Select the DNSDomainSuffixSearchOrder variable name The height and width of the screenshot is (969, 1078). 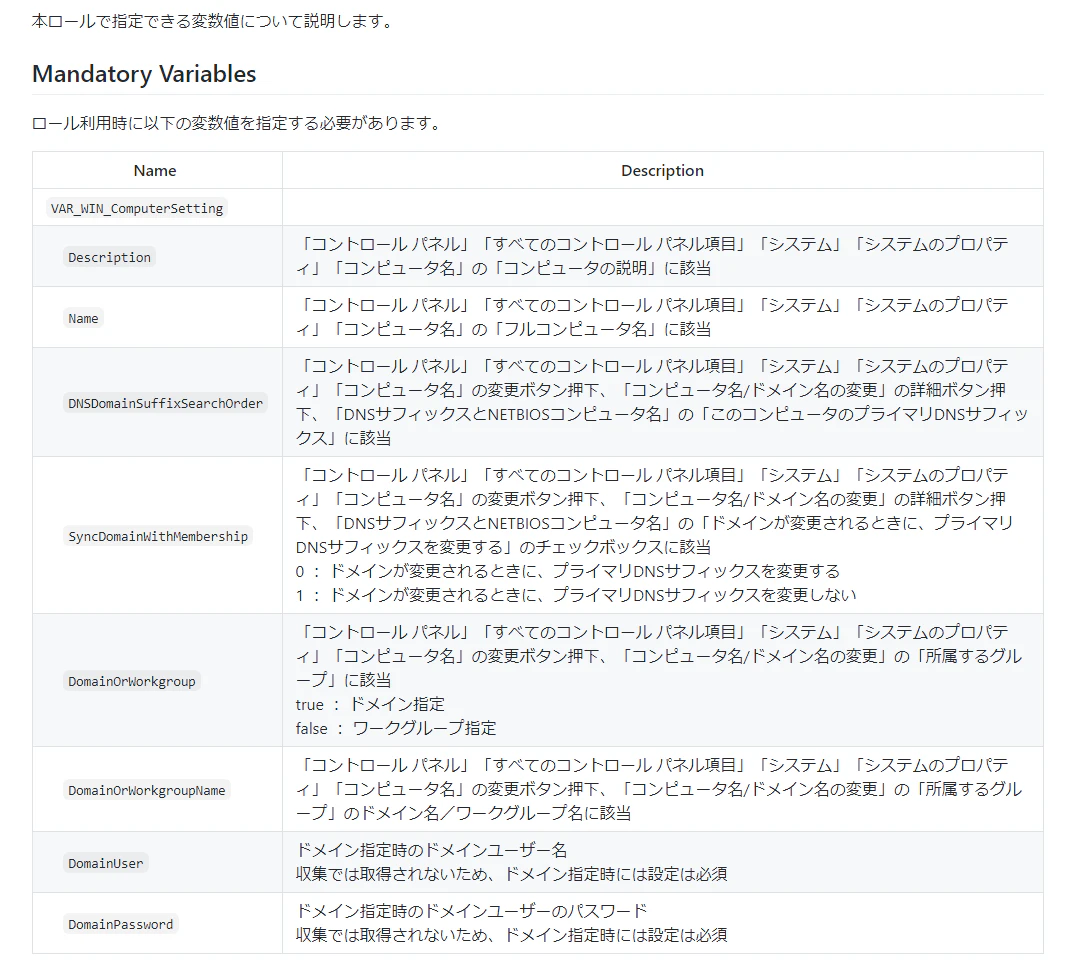(x=165, y=403)
